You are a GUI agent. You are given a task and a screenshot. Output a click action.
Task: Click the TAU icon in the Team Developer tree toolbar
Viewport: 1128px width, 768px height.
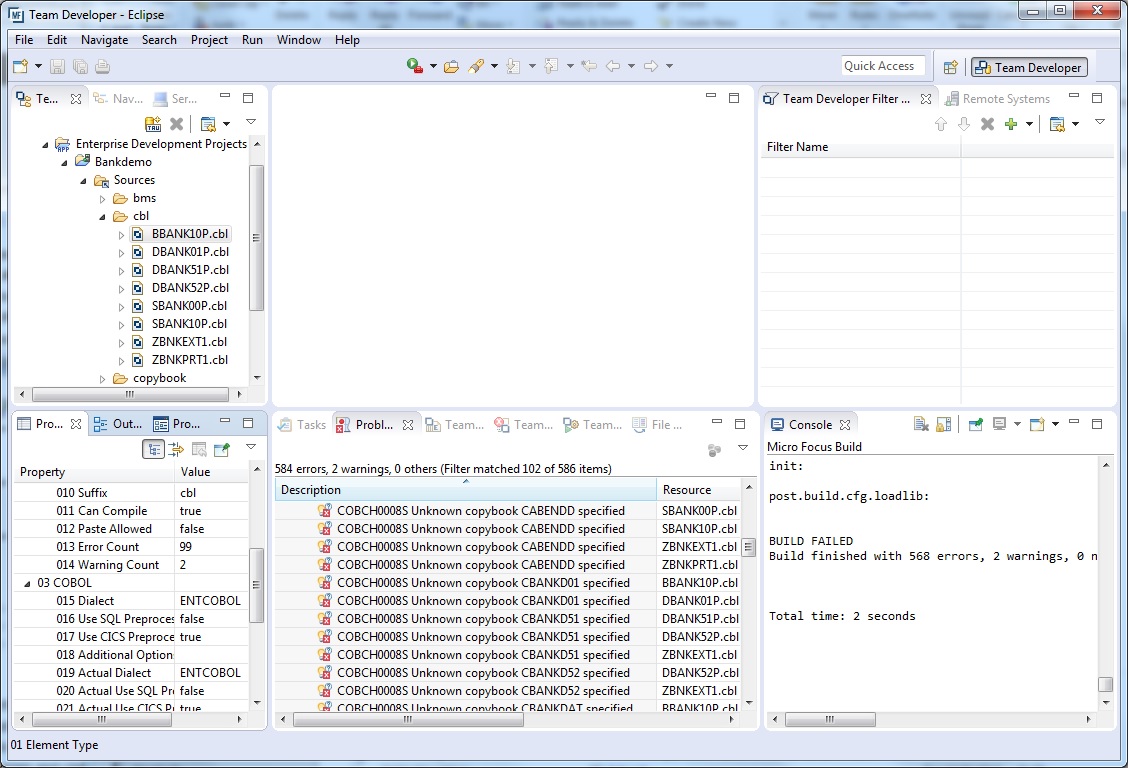(x=153, y=124)
